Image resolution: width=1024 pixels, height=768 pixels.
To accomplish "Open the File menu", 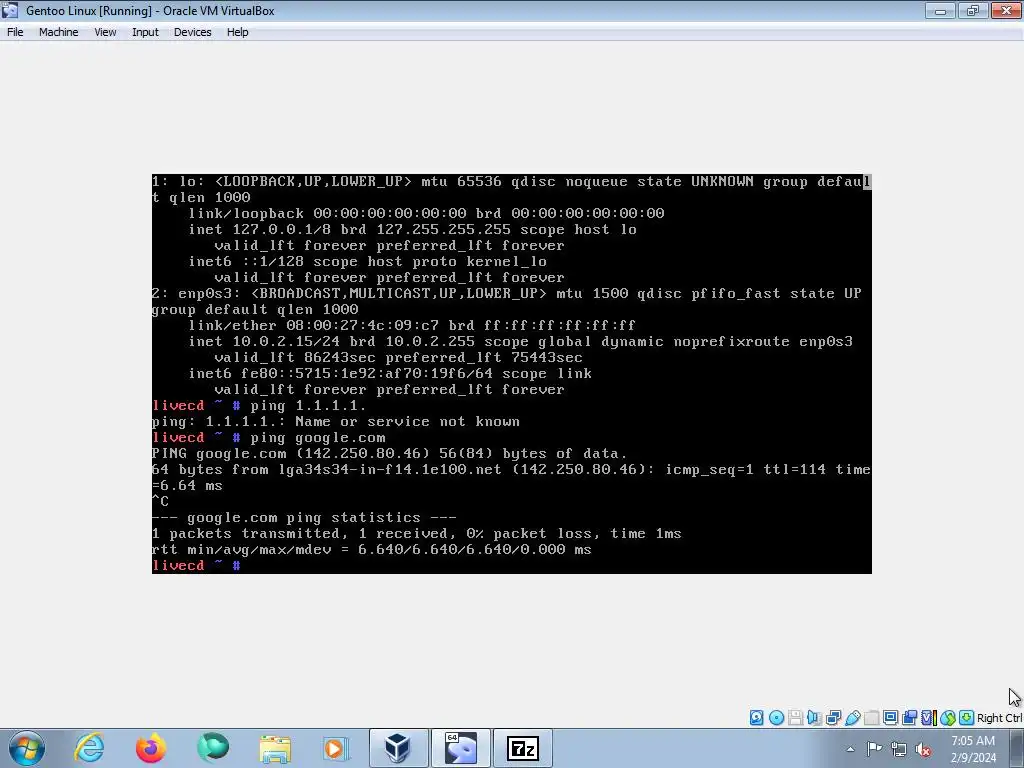I will point(15,32).
